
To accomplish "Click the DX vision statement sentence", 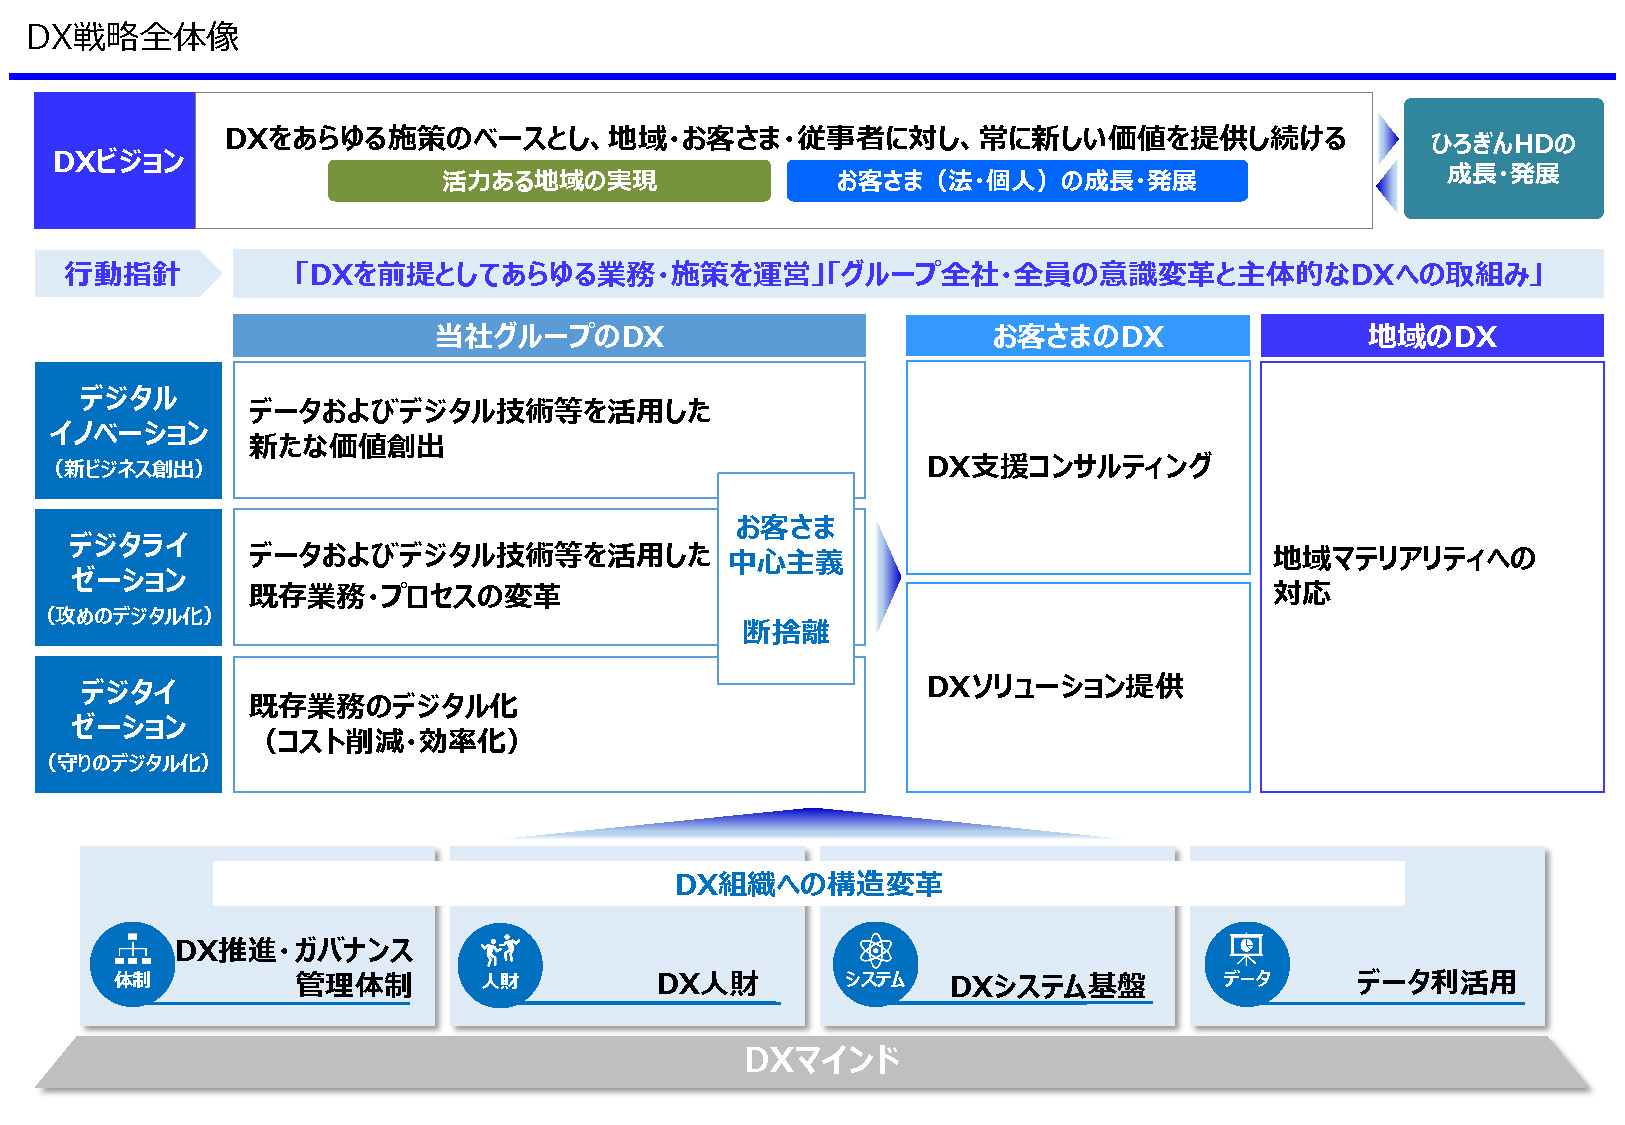I will tap(786, 138).
